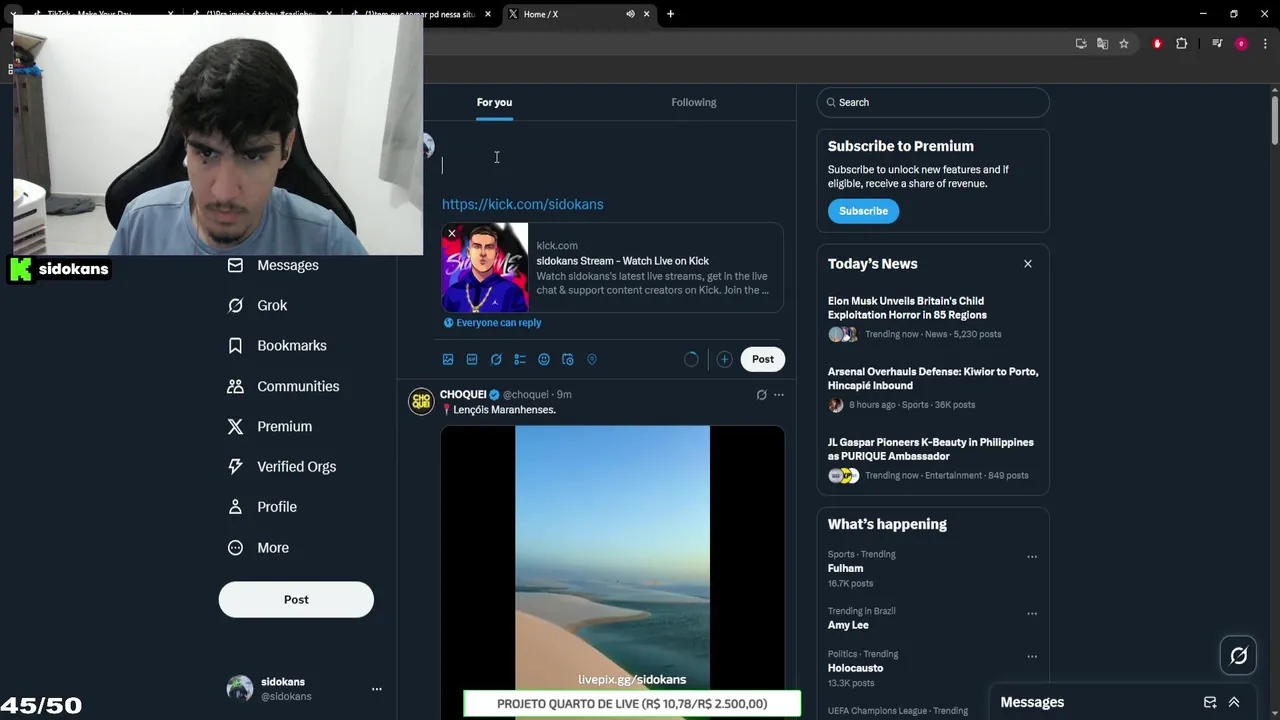Open Chrome three-dot menu

(1265, 44)
